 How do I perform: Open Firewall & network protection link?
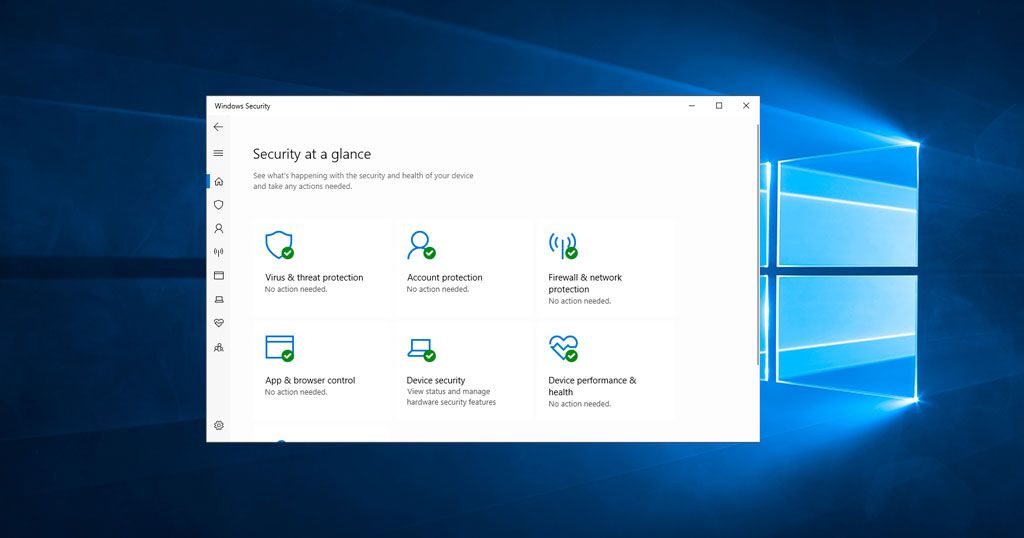585,283
